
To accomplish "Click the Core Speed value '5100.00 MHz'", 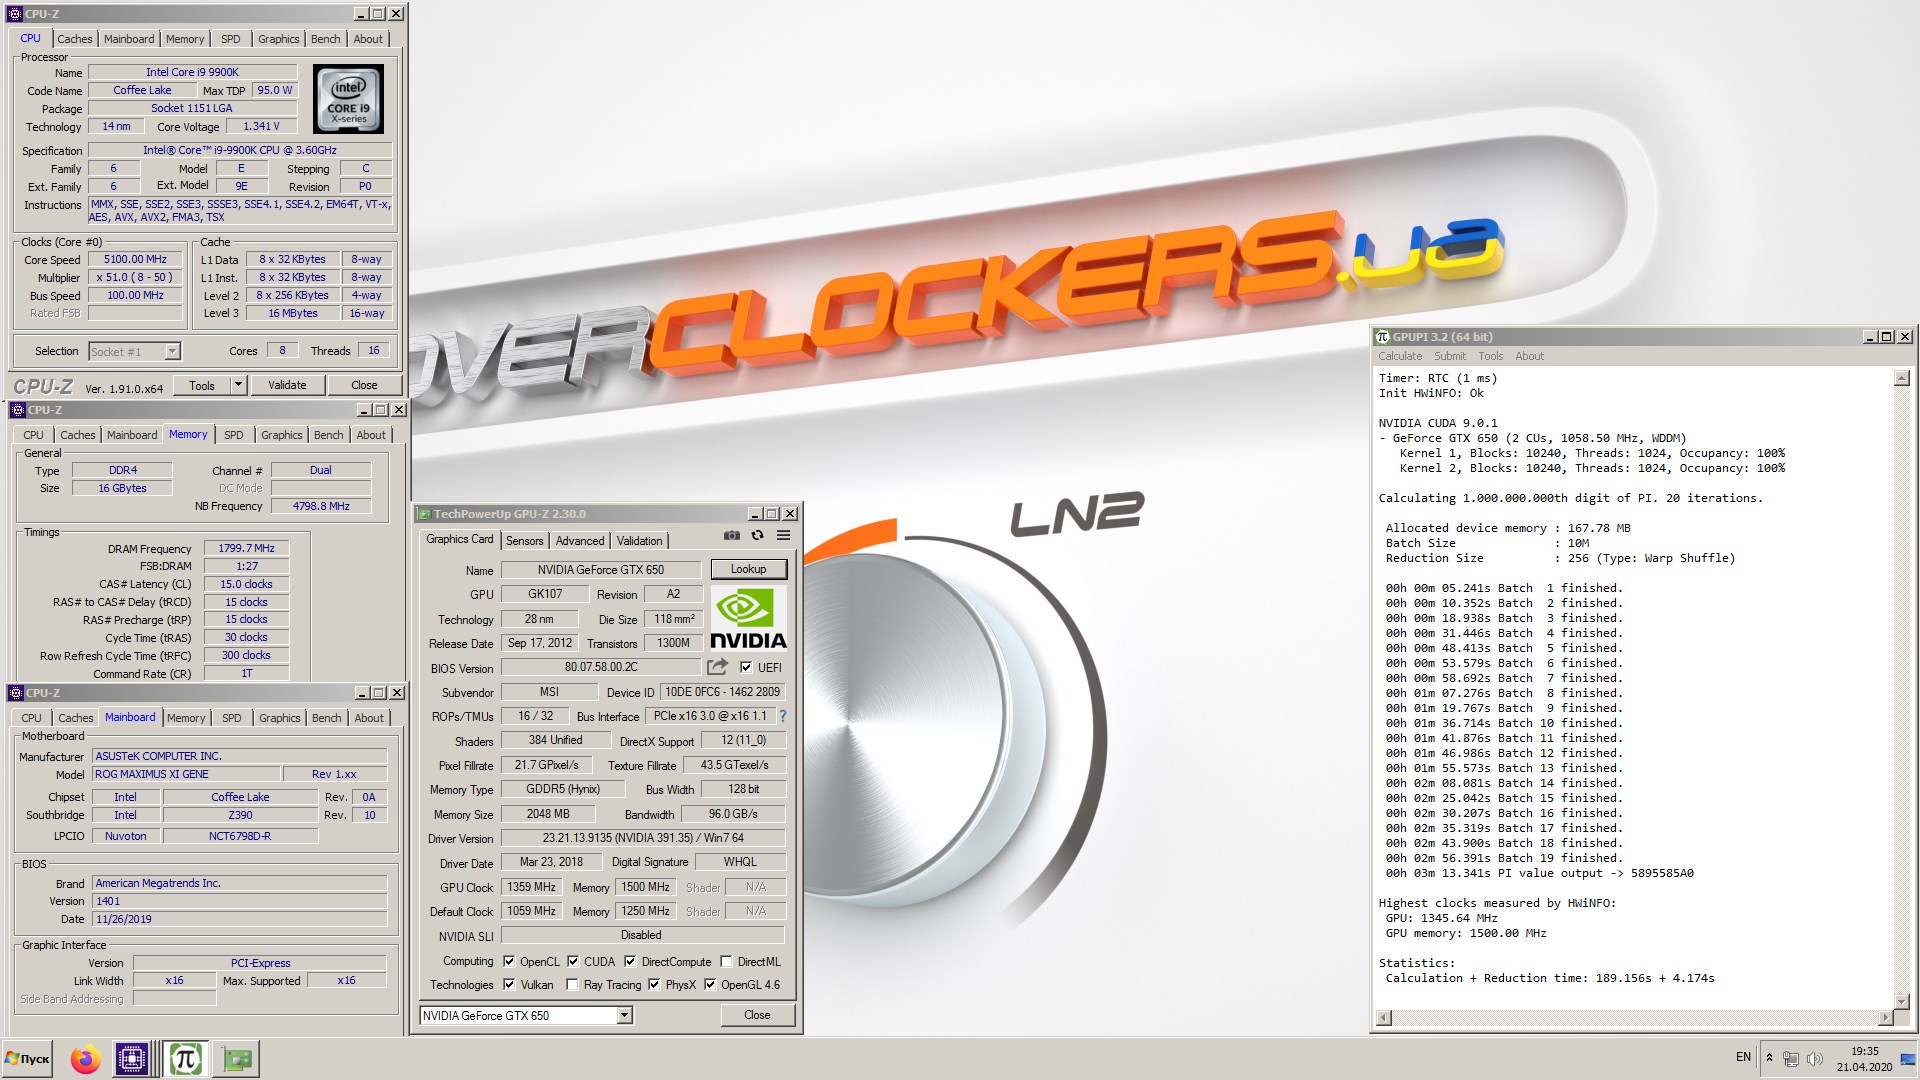I will 135,259.
